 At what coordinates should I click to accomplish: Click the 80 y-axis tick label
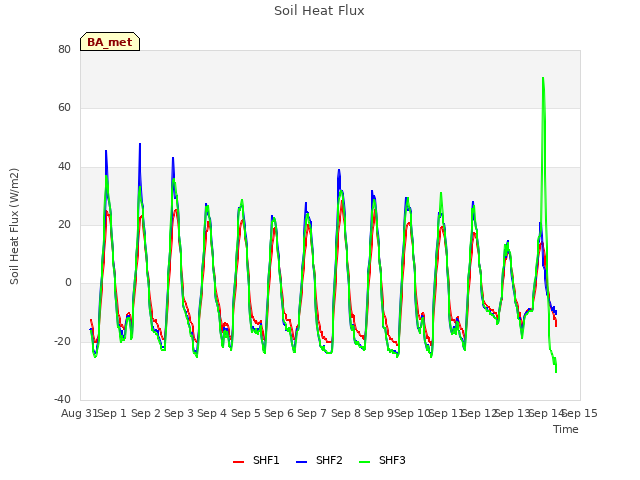[x=64, y=49]
